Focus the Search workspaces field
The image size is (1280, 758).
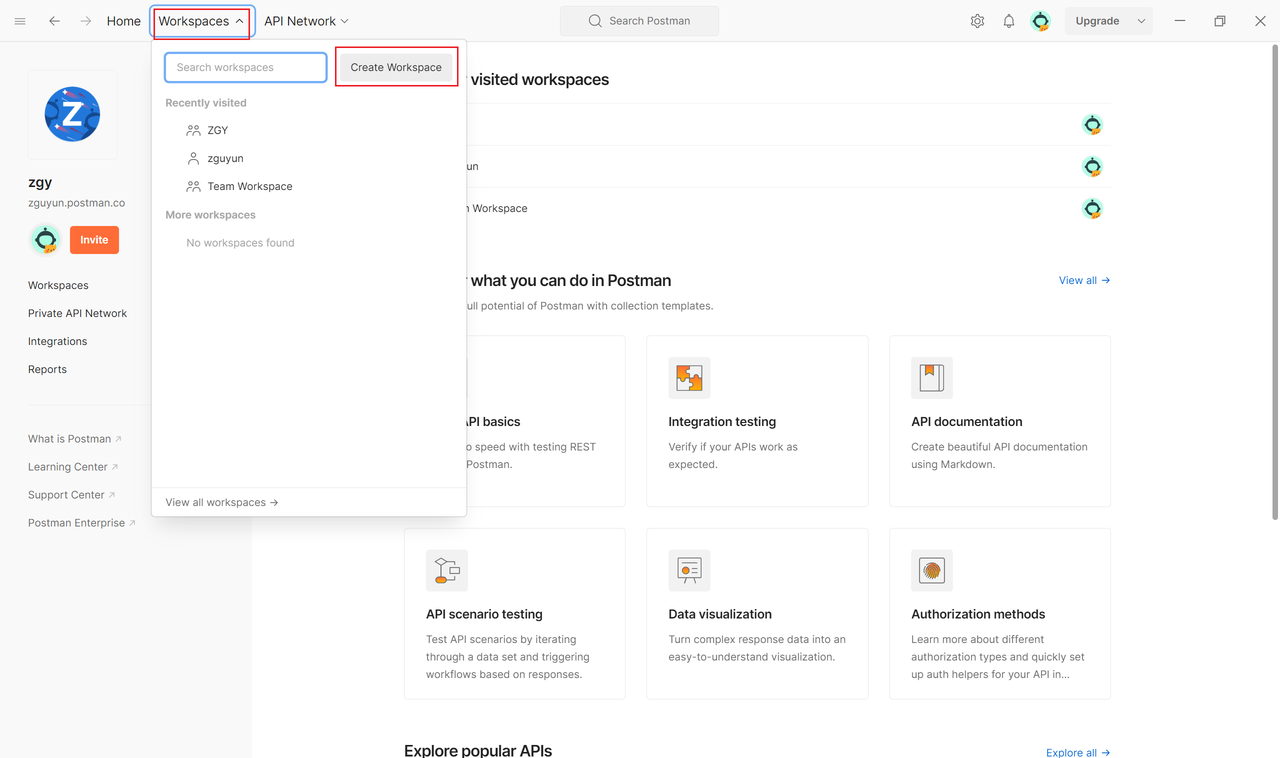[246, 67]
